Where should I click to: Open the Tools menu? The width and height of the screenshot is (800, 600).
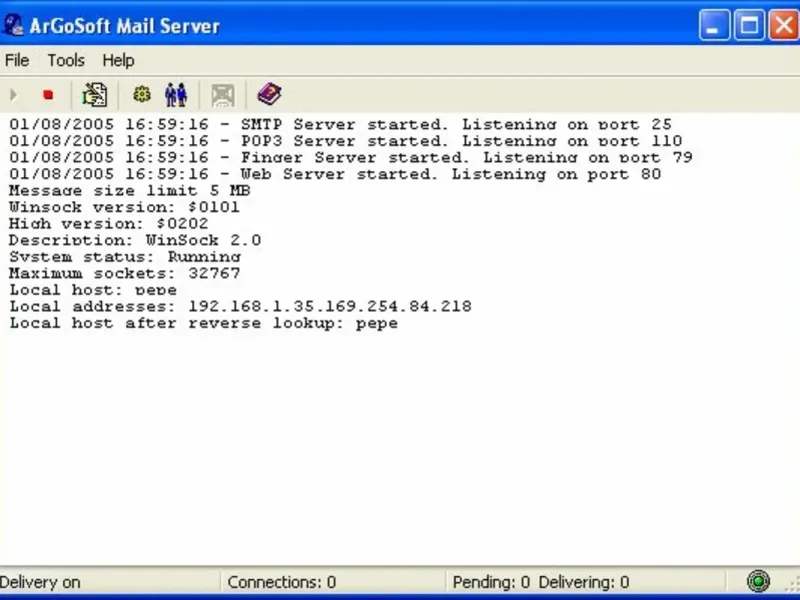[x=66, y=60]
